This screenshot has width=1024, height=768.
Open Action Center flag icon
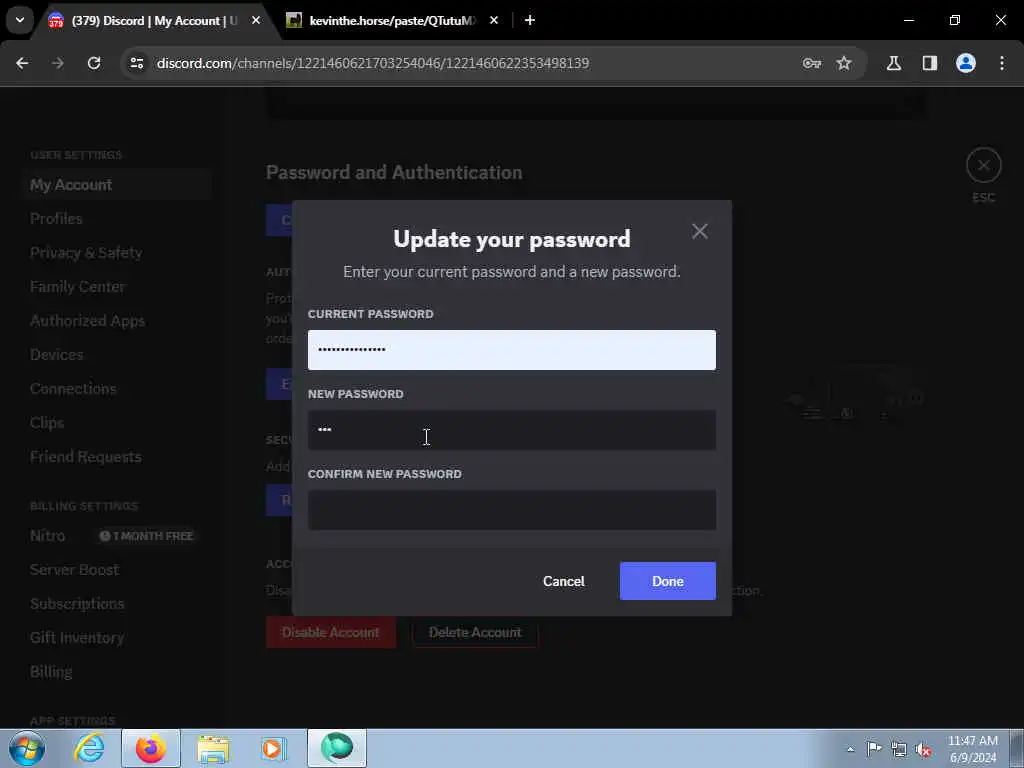(874, 749)
